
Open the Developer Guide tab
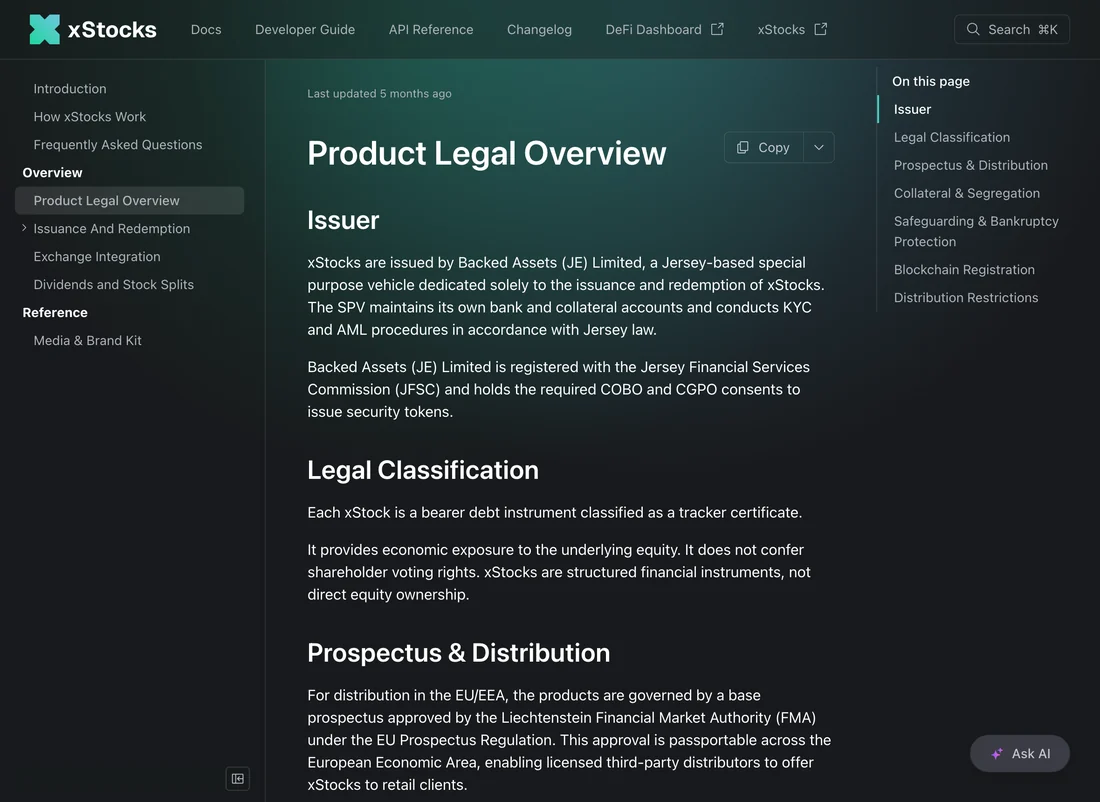(305, 29)
